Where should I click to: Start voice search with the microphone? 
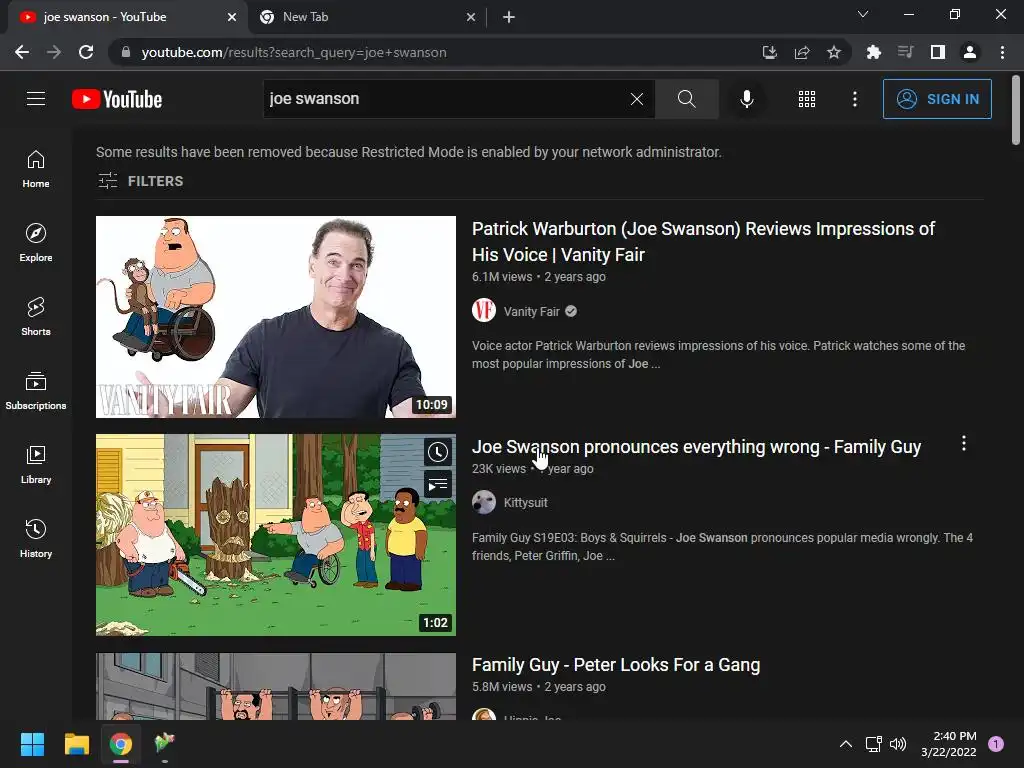(x=746, y=99)
